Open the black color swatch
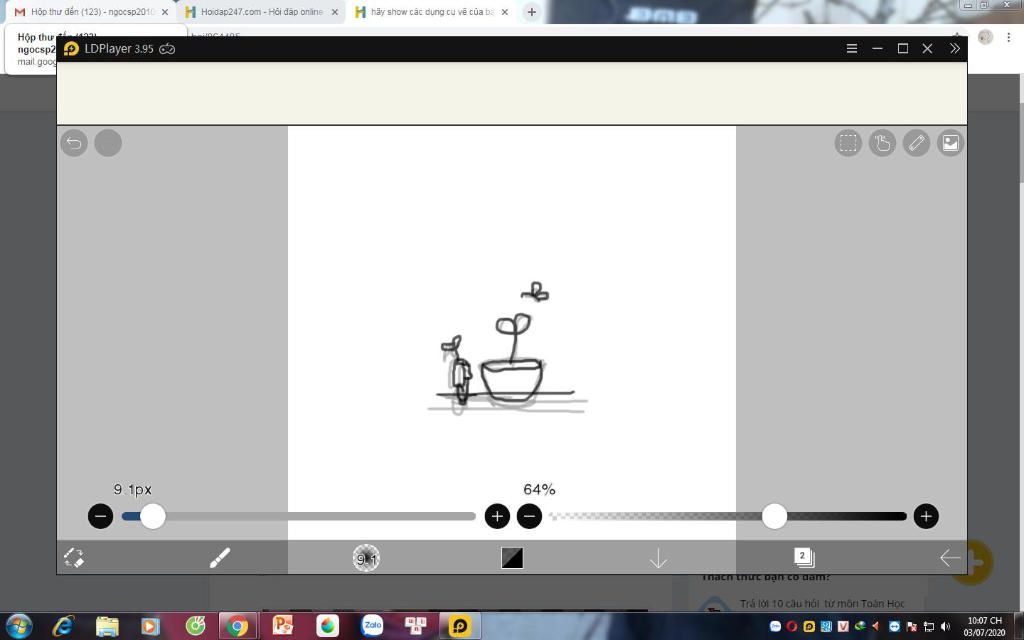This screenshot has width=1024, height=640. (512, 558)
